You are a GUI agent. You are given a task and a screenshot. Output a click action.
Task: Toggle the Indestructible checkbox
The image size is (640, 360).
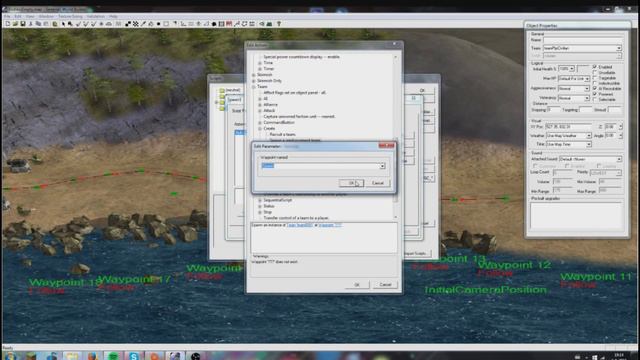coord(595,83)
